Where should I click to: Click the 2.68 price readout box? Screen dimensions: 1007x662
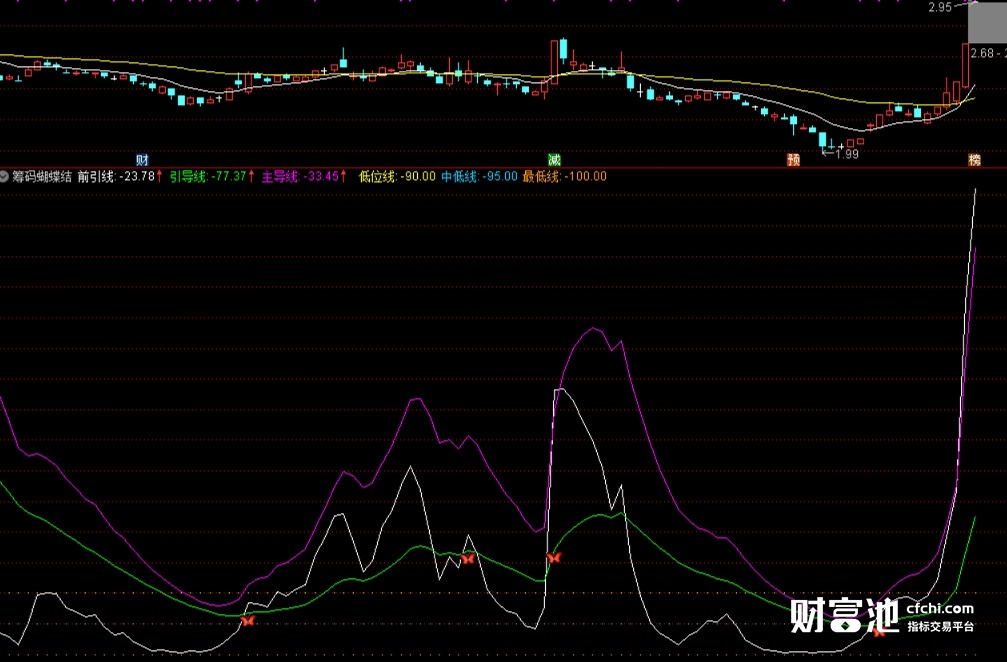pyautogui.click(x=985, y=52)
